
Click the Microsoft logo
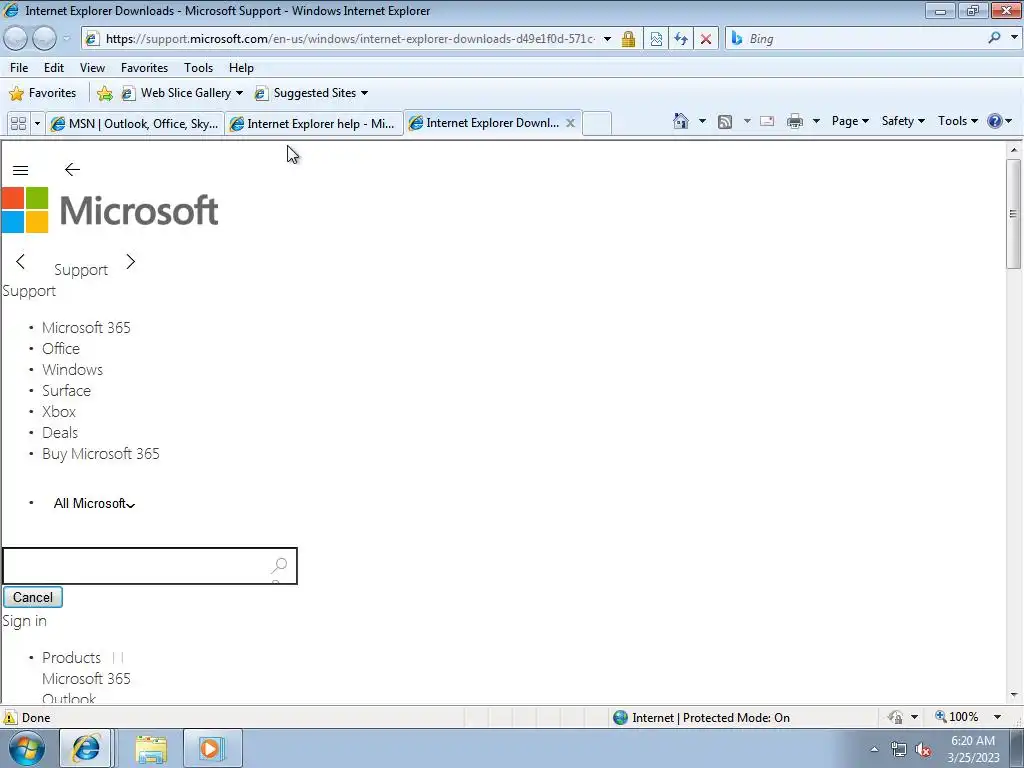coord(110,210)
